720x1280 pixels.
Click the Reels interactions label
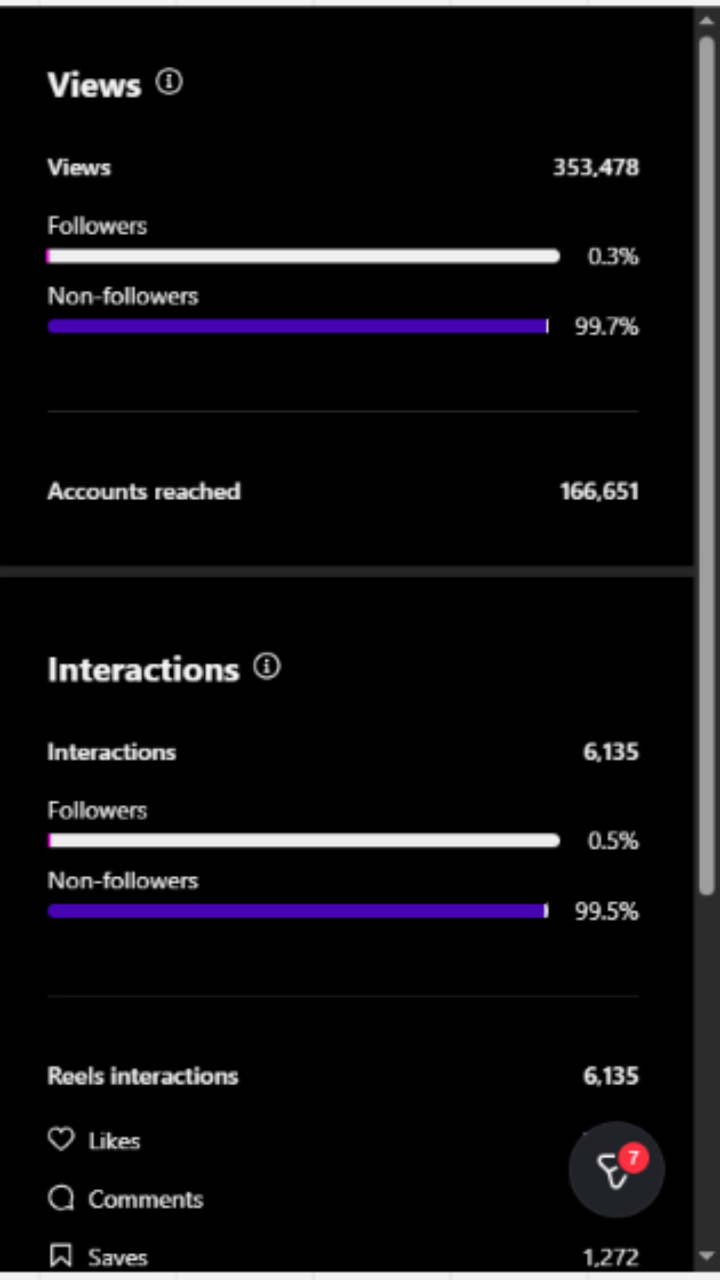[x=143, y=1076]
